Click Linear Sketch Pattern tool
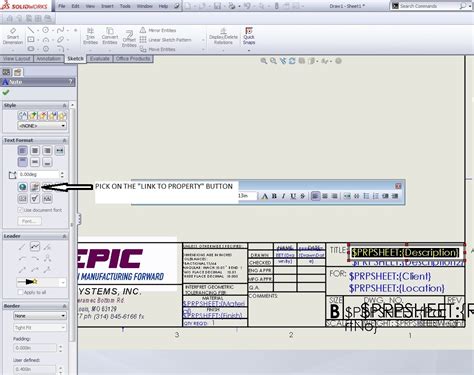Image resolution: width=474 pixels, height=375 pixels. click(x=166, y=40)
